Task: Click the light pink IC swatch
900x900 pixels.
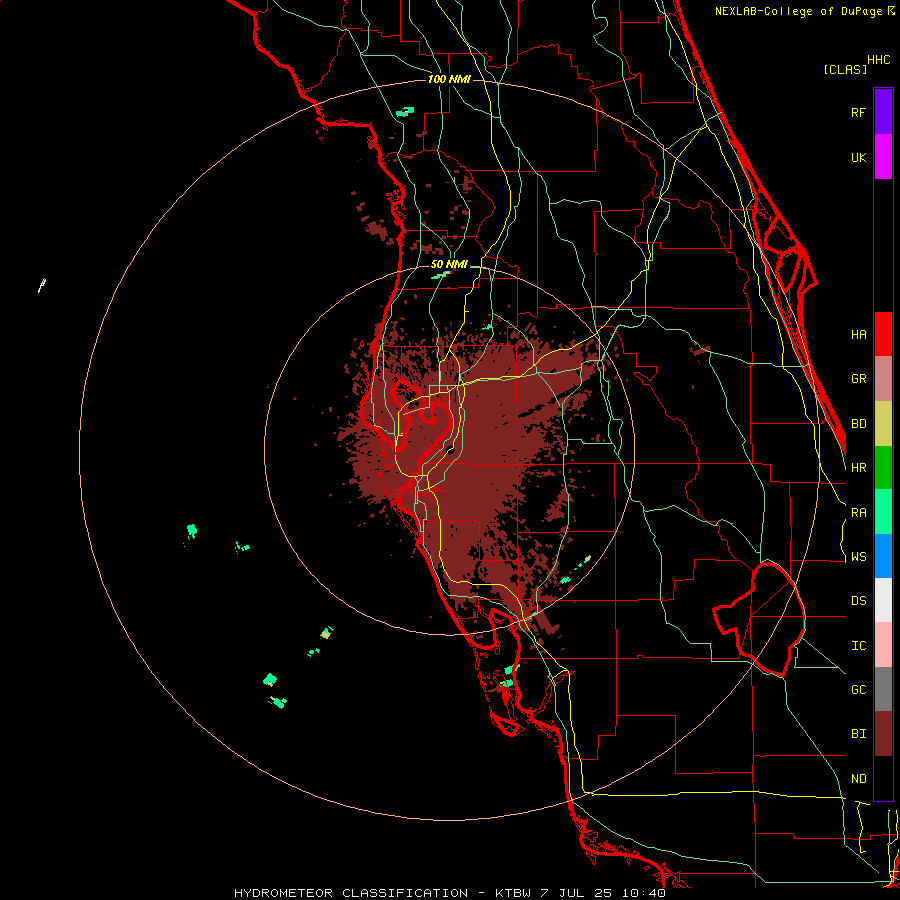Action: [x=883, y=645]
